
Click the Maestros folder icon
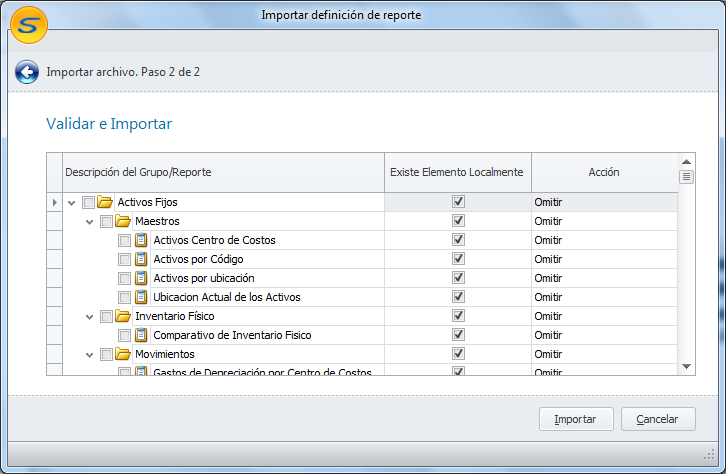tap(123, 221)
